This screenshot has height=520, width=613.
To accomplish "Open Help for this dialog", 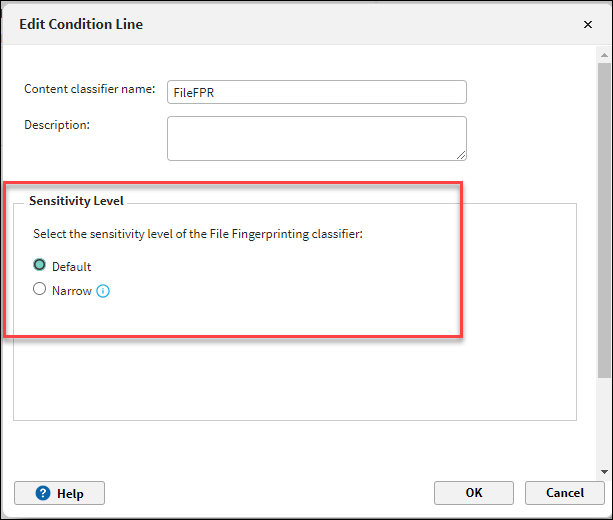I will point(59,493).
